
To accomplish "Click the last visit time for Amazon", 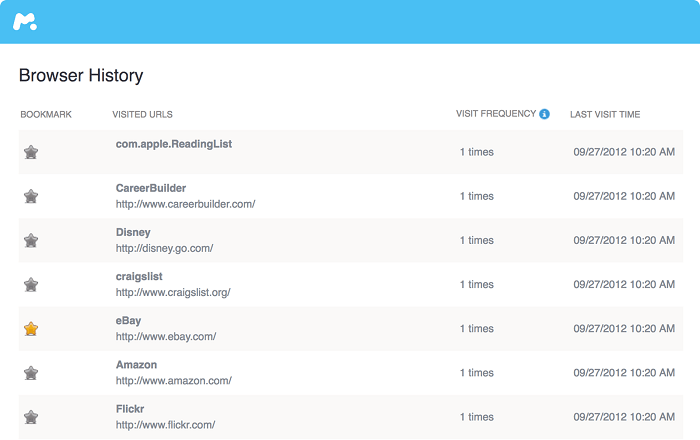I will [x=624, y=373].
